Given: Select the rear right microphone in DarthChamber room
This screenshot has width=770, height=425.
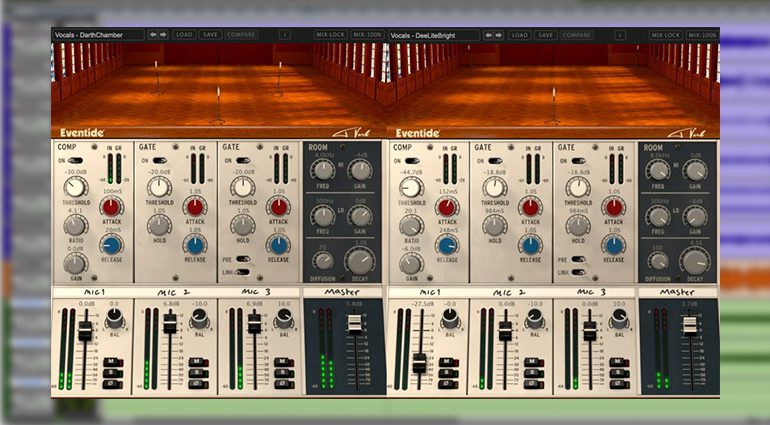Looking at the screenshot, I should point(279,79).
